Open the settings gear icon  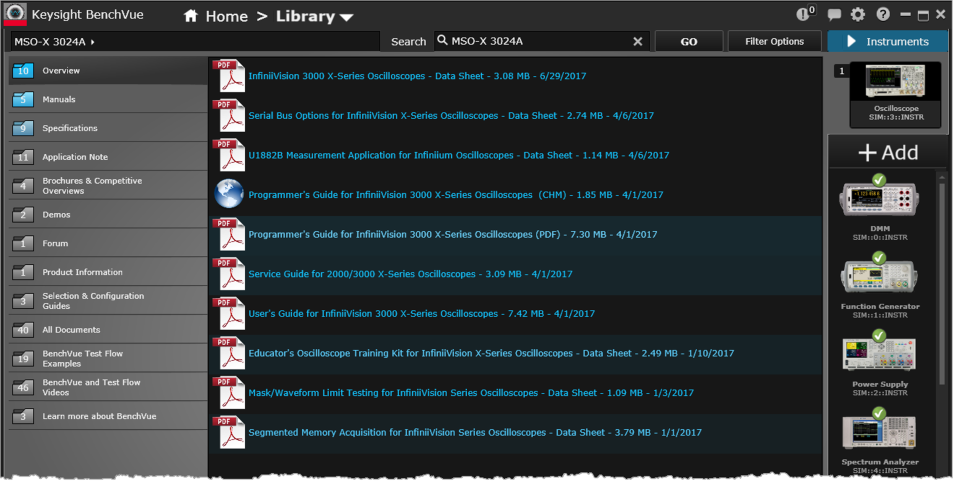(858, 15)
